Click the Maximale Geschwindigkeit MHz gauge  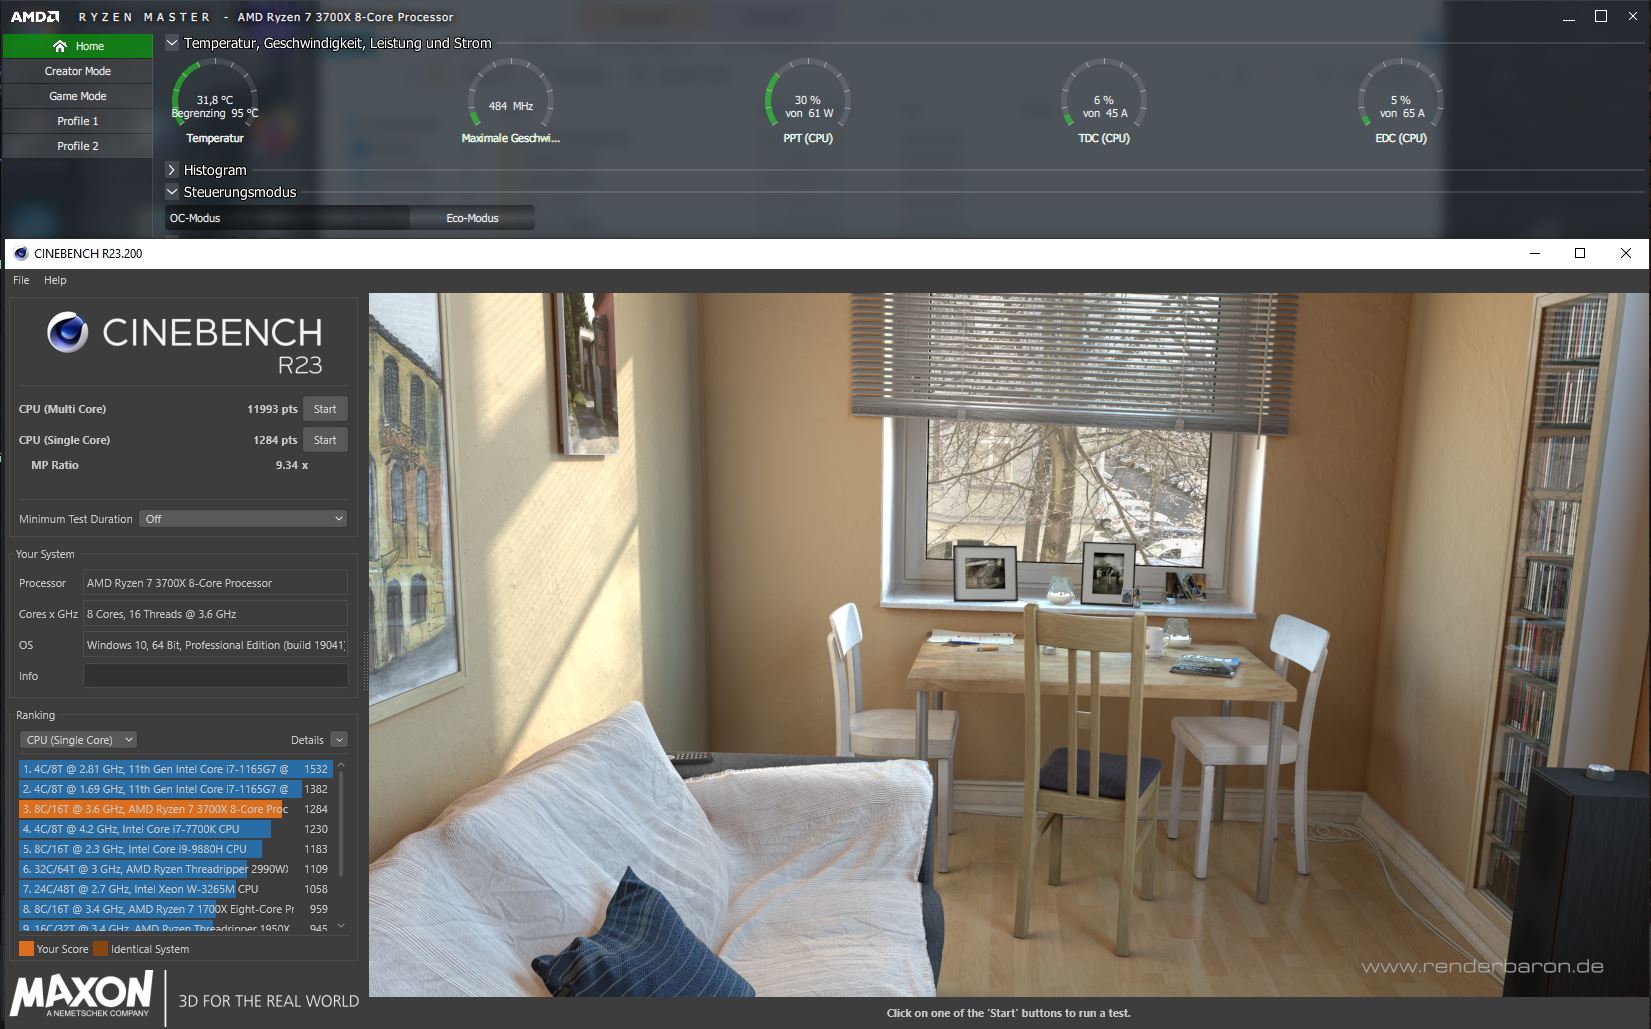tap(510, 101)
